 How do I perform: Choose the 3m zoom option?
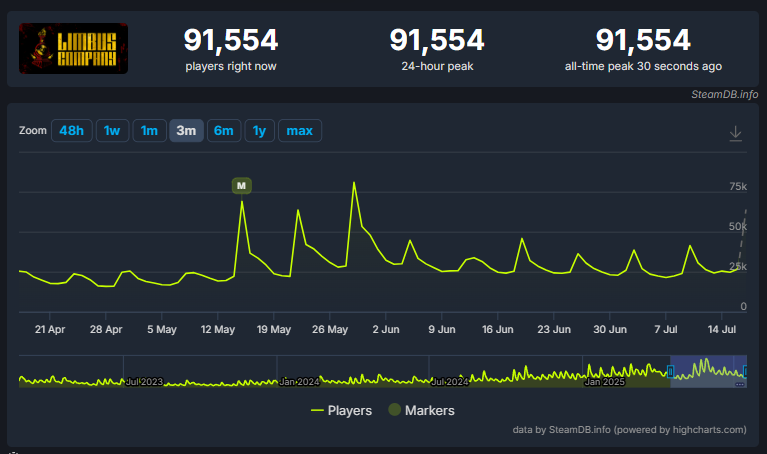(186, 131)
